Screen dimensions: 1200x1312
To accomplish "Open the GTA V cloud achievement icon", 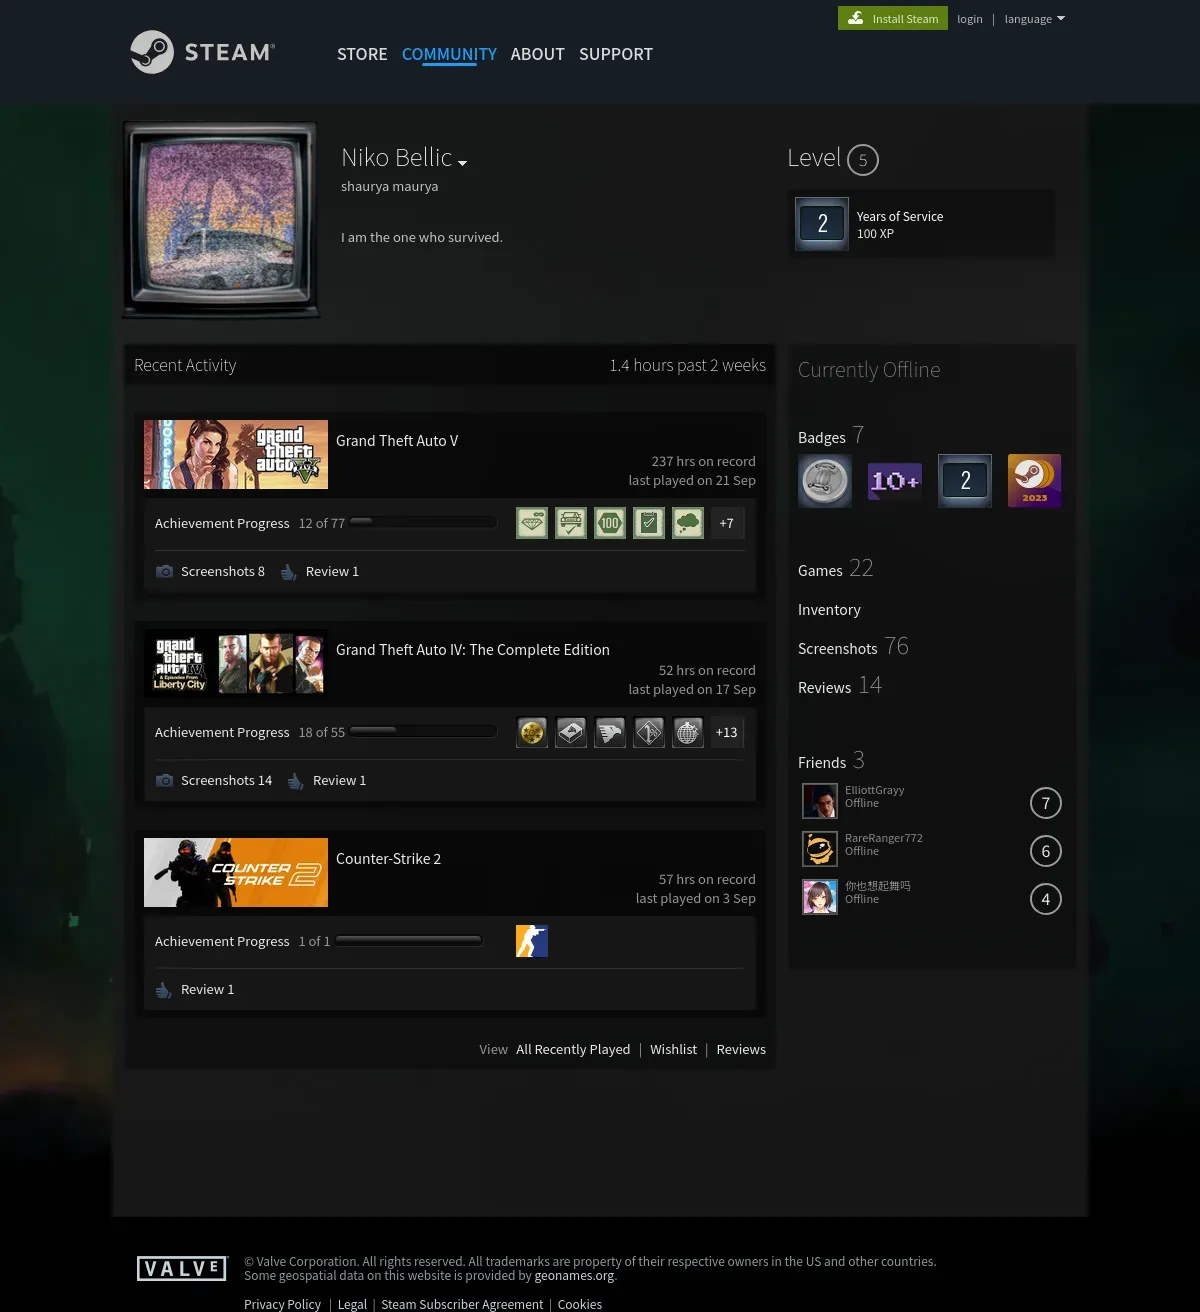I will click(688, 523).
